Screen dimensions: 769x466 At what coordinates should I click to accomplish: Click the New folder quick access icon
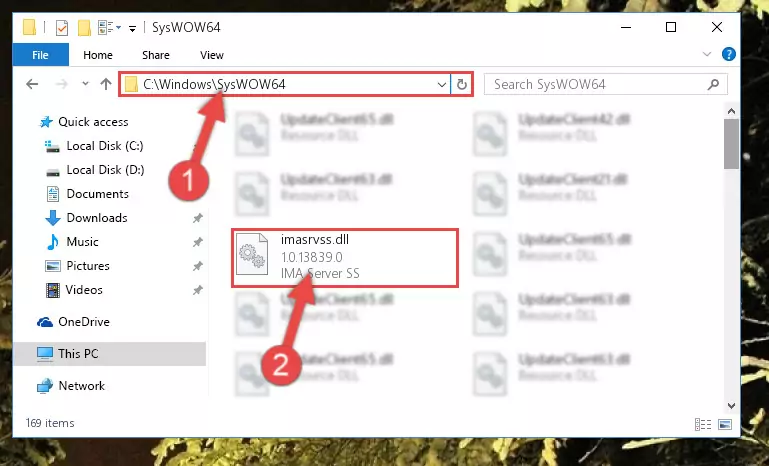[x=84, y=27]
